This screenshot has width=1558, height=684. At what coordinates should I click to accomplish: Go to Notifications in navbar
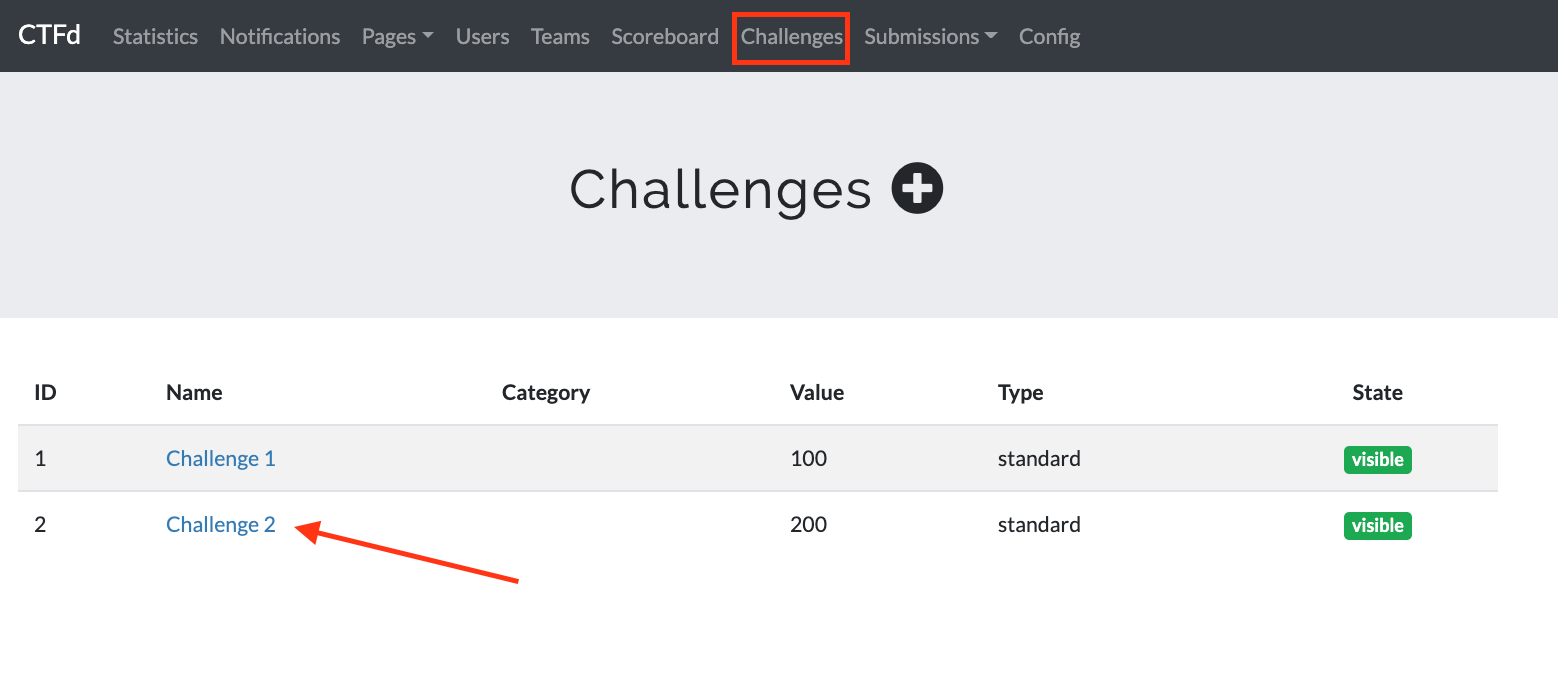point(280,37)
